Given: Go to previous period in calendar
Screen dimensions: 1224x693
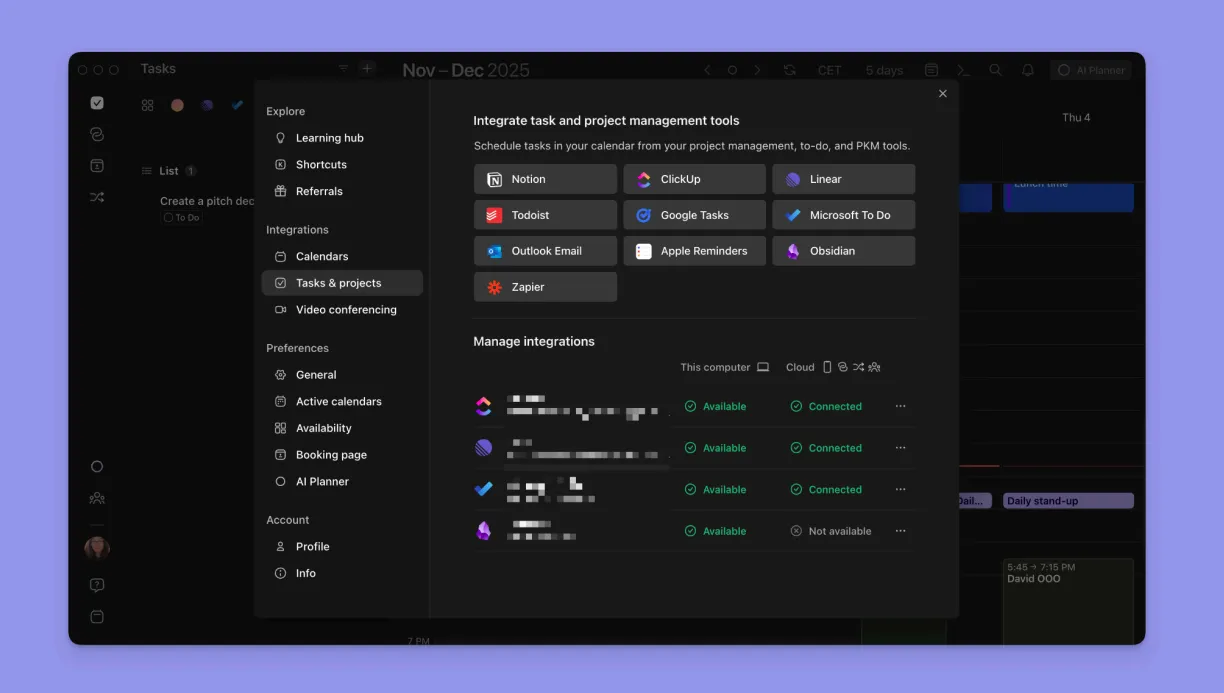Looking at the screenshot, I should (707, 70).
